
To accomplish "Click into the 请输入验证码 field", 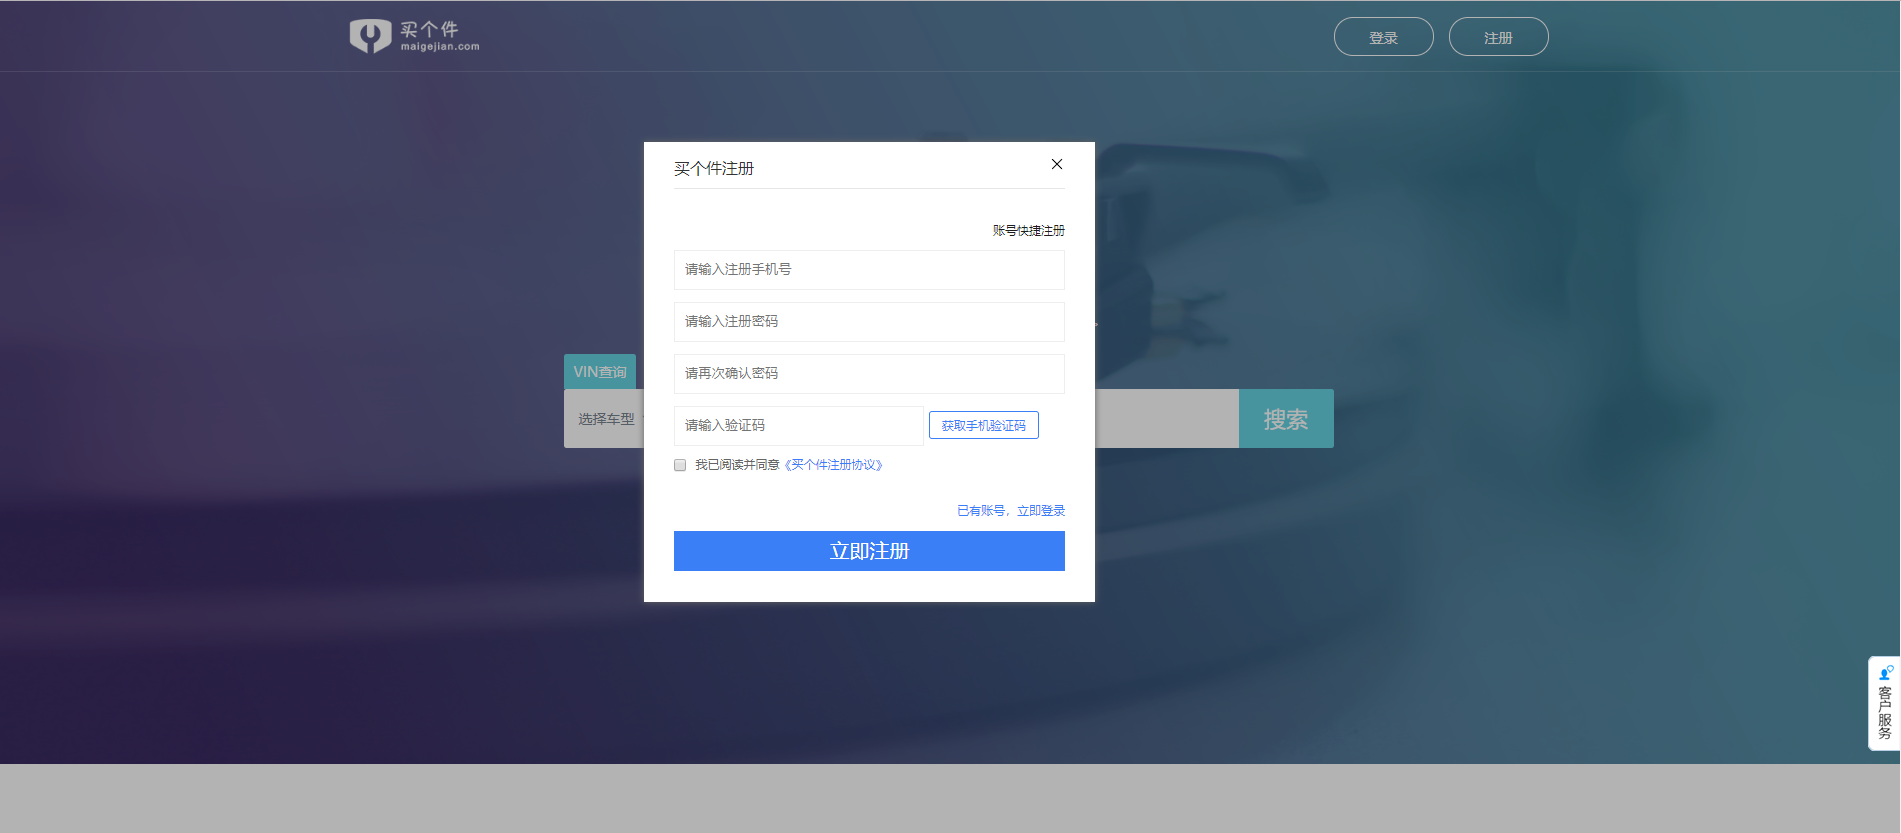I will (797, 426).
